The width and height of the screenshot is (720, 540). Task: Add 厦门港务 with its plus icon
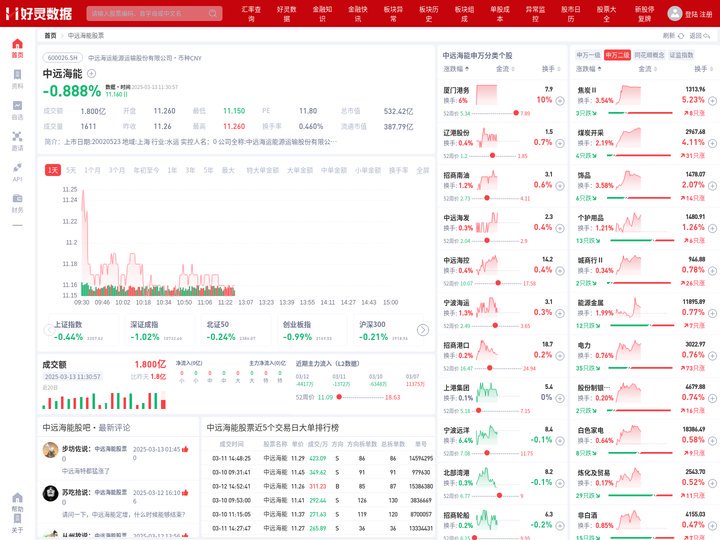[x=560, y=101]
